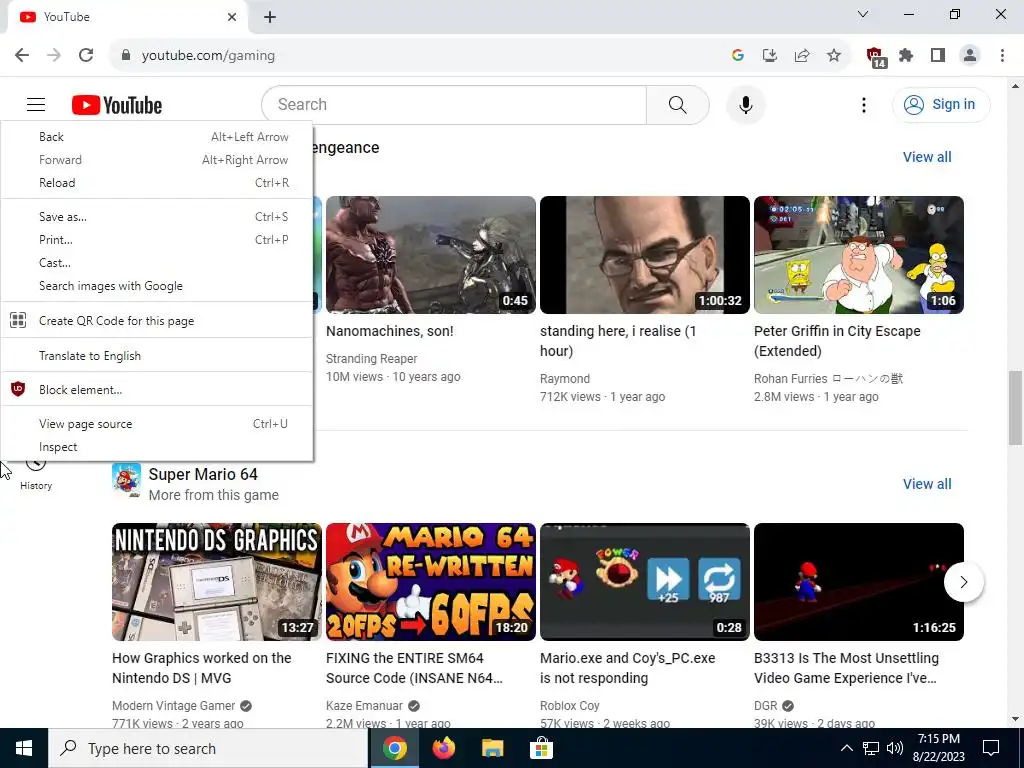Click Stranding Reaper channel name
The height and width of the screenshot is (768, 1024).
(x=372, y=359)
